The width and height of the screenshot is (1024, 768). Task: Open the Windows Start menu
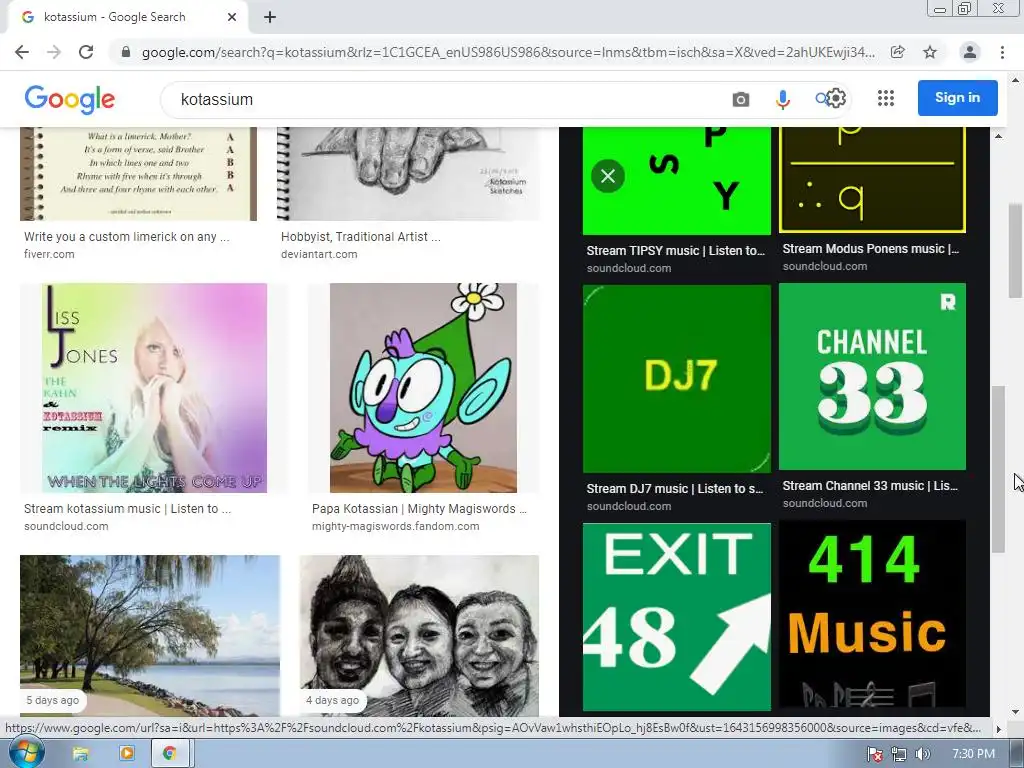click(x=25, y=753)
